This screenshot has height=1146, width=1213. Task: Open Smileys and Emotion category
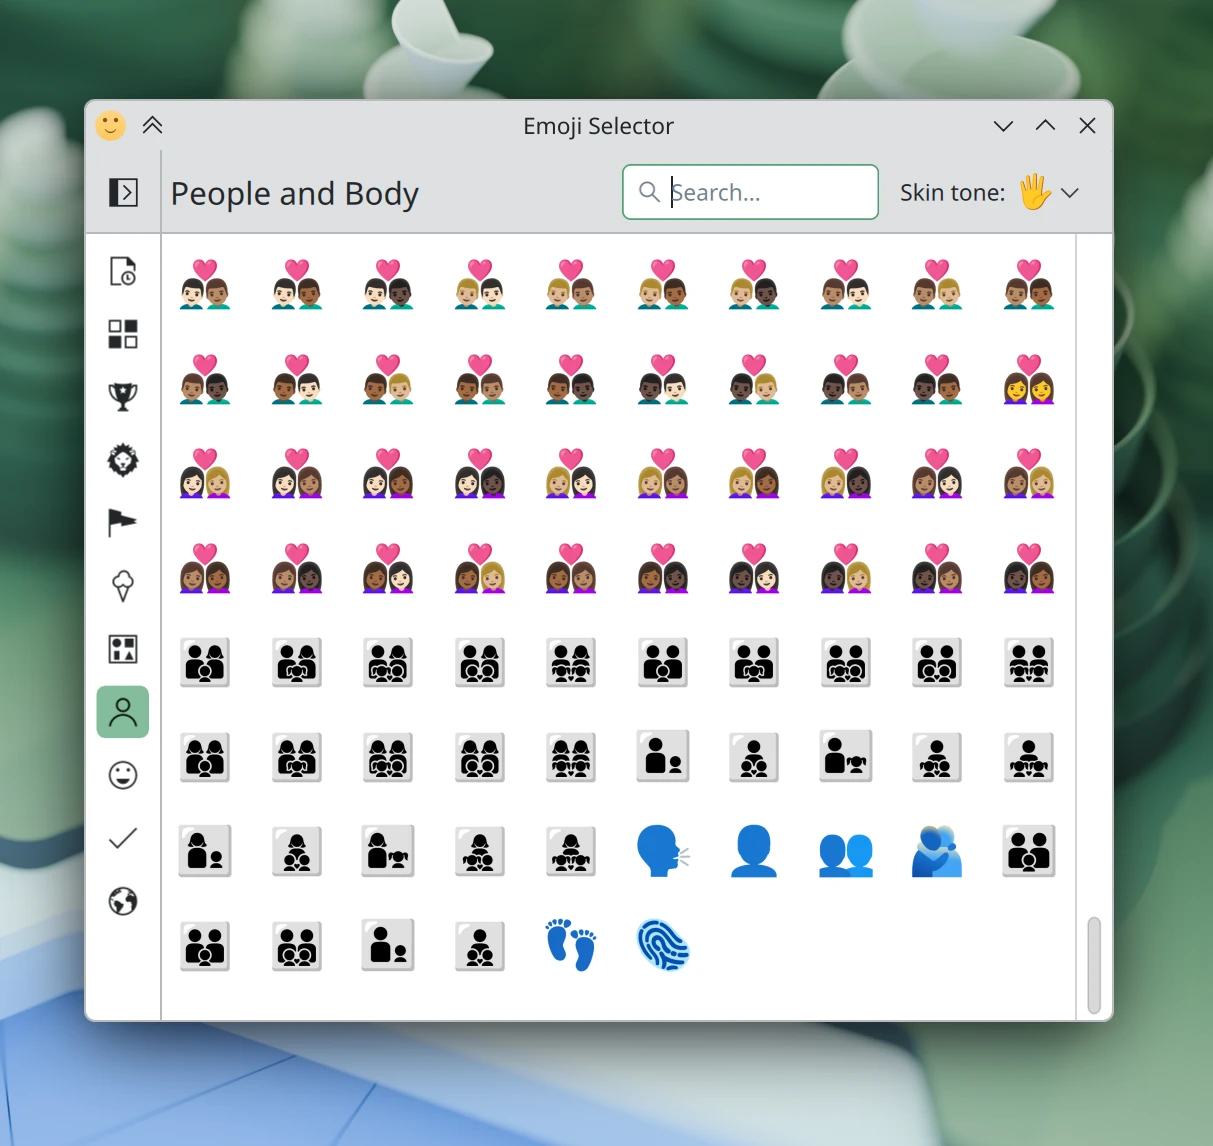[122, 775]
